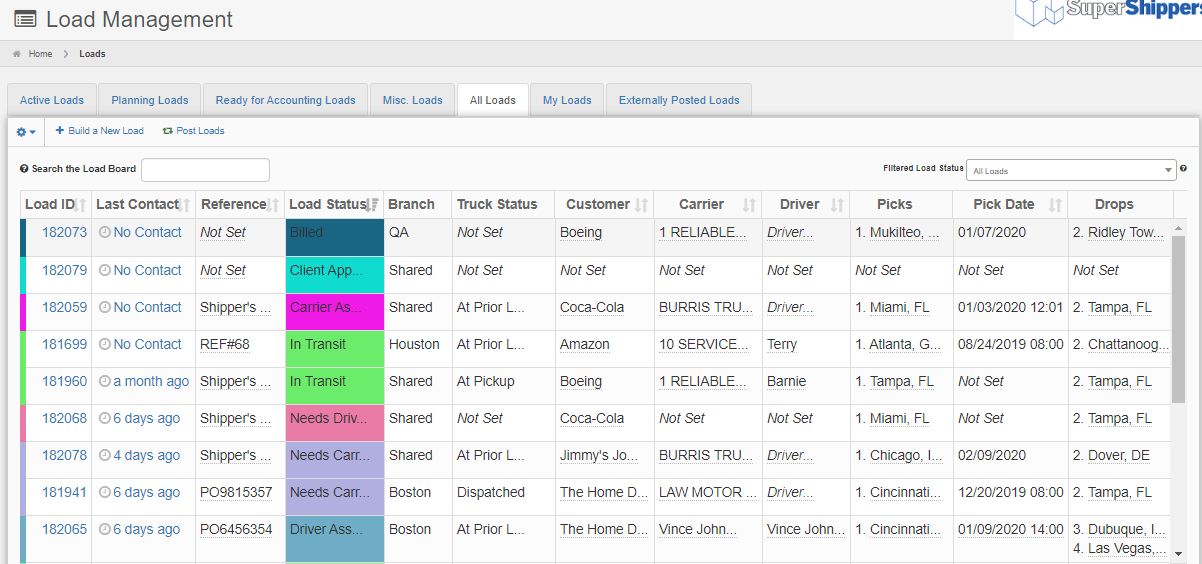Viewport: 1202px width, 564px height.
Task: Open load 182065
Action: point(64,529)
